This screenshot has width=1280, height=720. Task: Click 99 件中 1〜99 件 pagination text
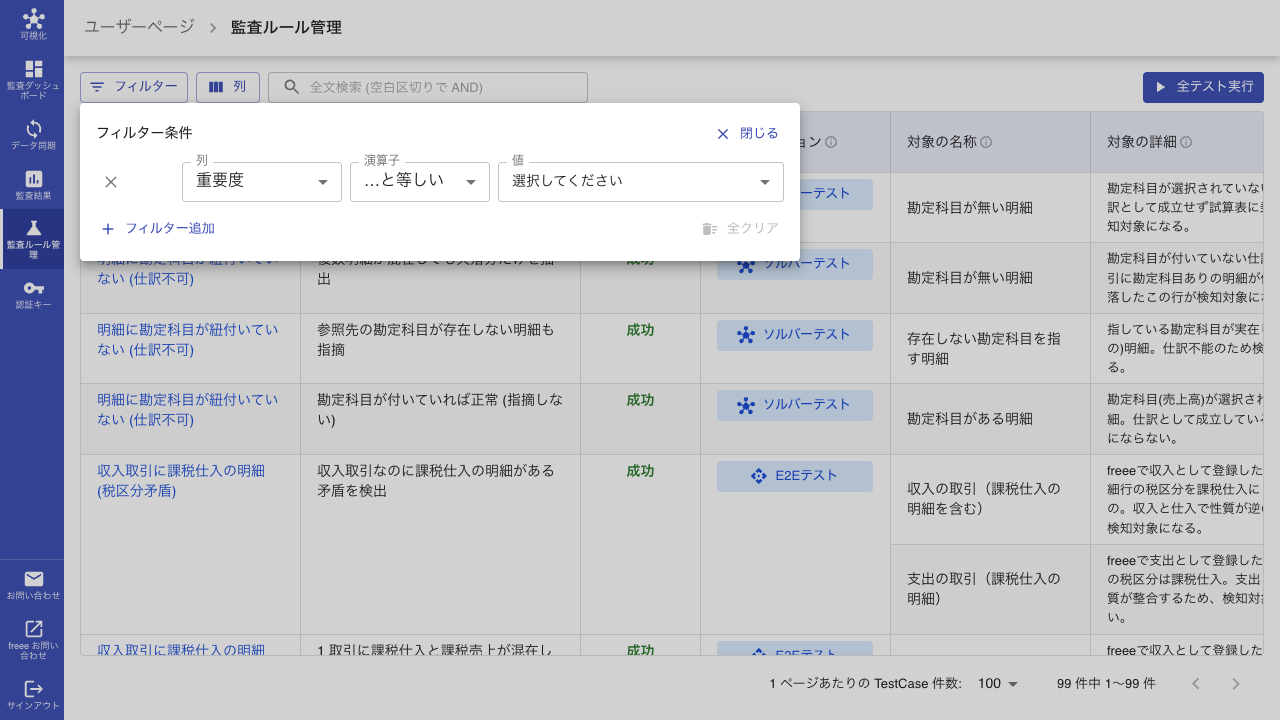click(1106, 684)
